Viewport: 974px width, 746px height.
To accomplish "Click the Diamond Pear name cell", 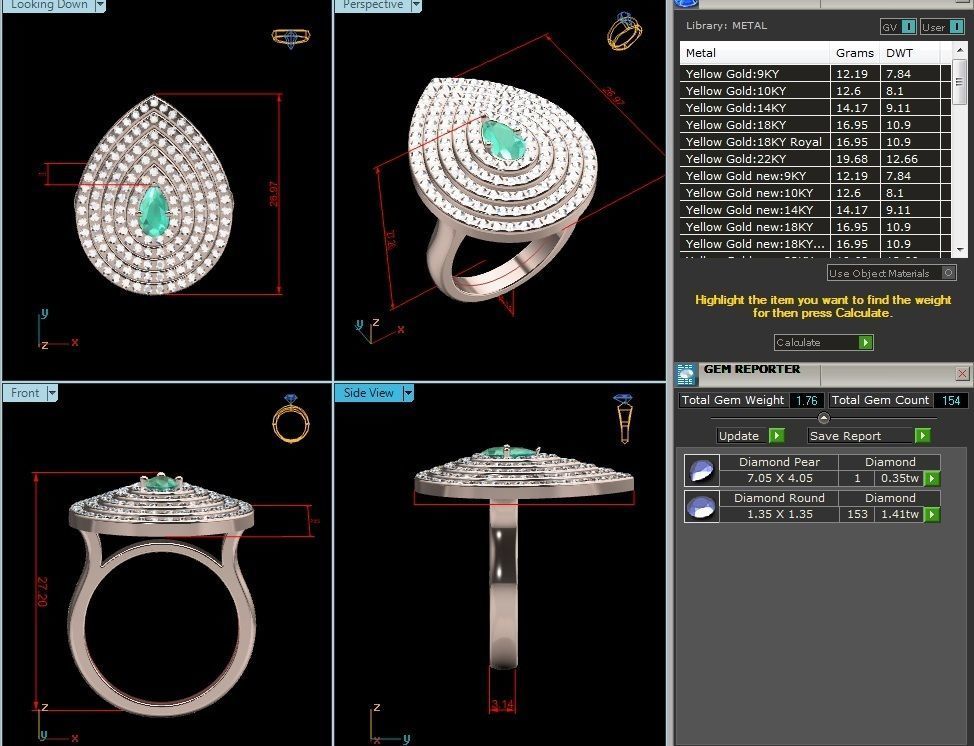I will point(779,462).
